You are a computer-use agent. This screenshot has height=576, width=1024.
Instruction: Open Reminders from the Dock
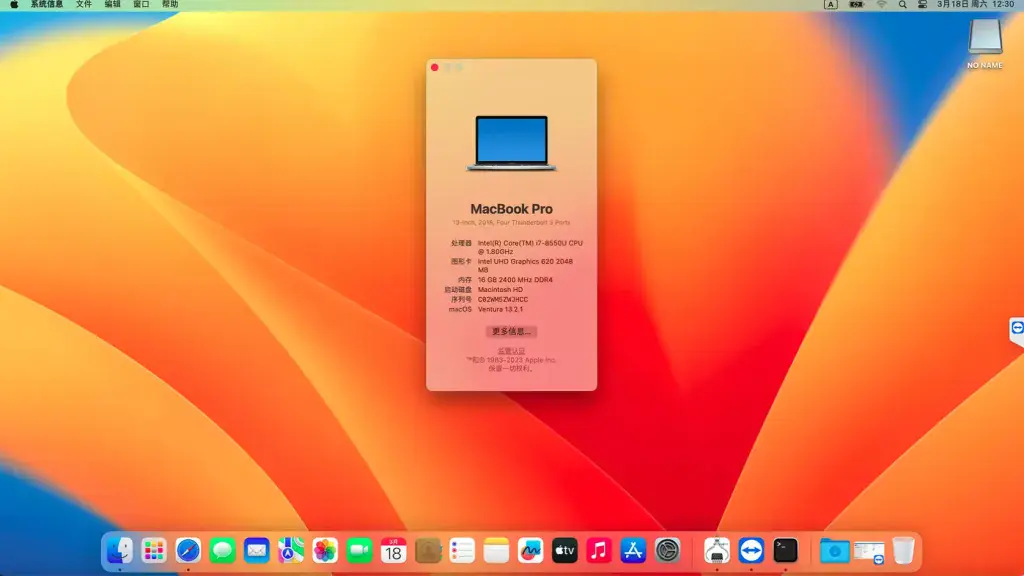pos(462,551)
